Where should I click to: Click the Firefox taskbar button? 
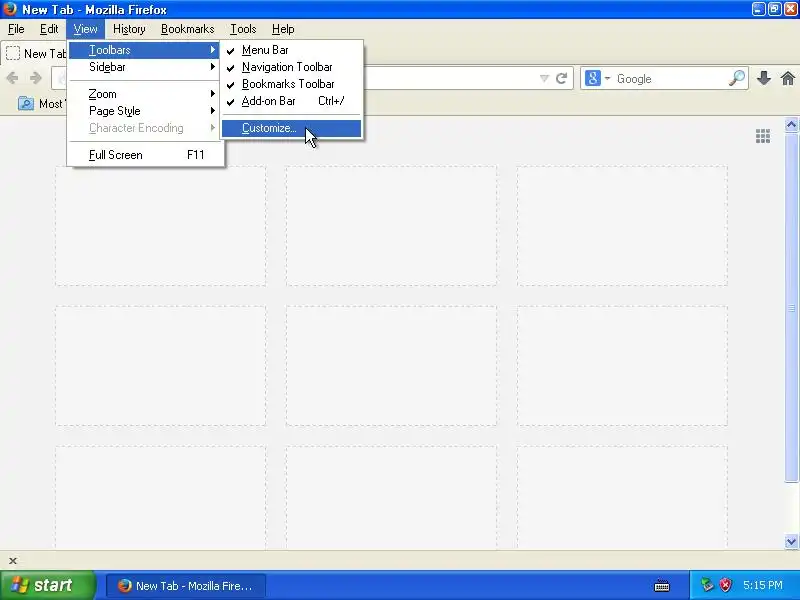pyautogui.click(x=186, y=586)
